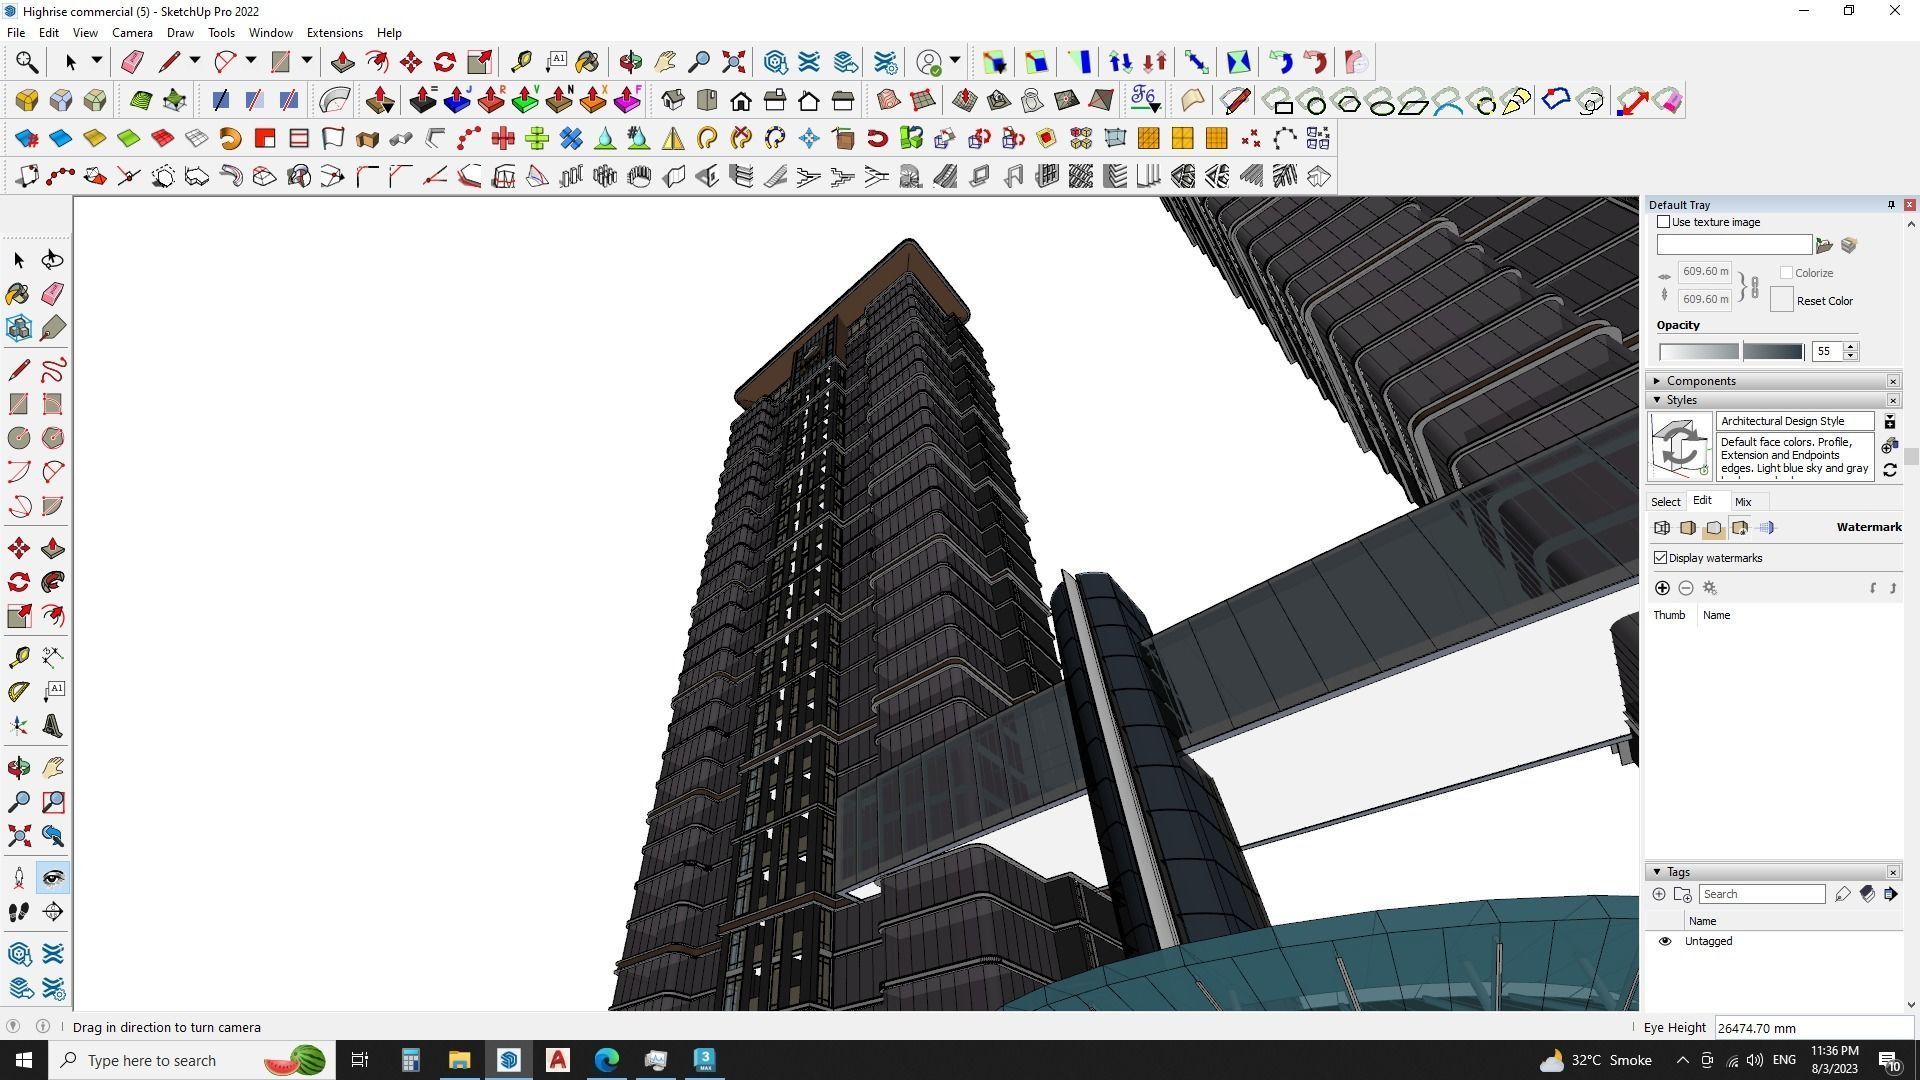Browse for texture image file

(x=1824, y=245)
